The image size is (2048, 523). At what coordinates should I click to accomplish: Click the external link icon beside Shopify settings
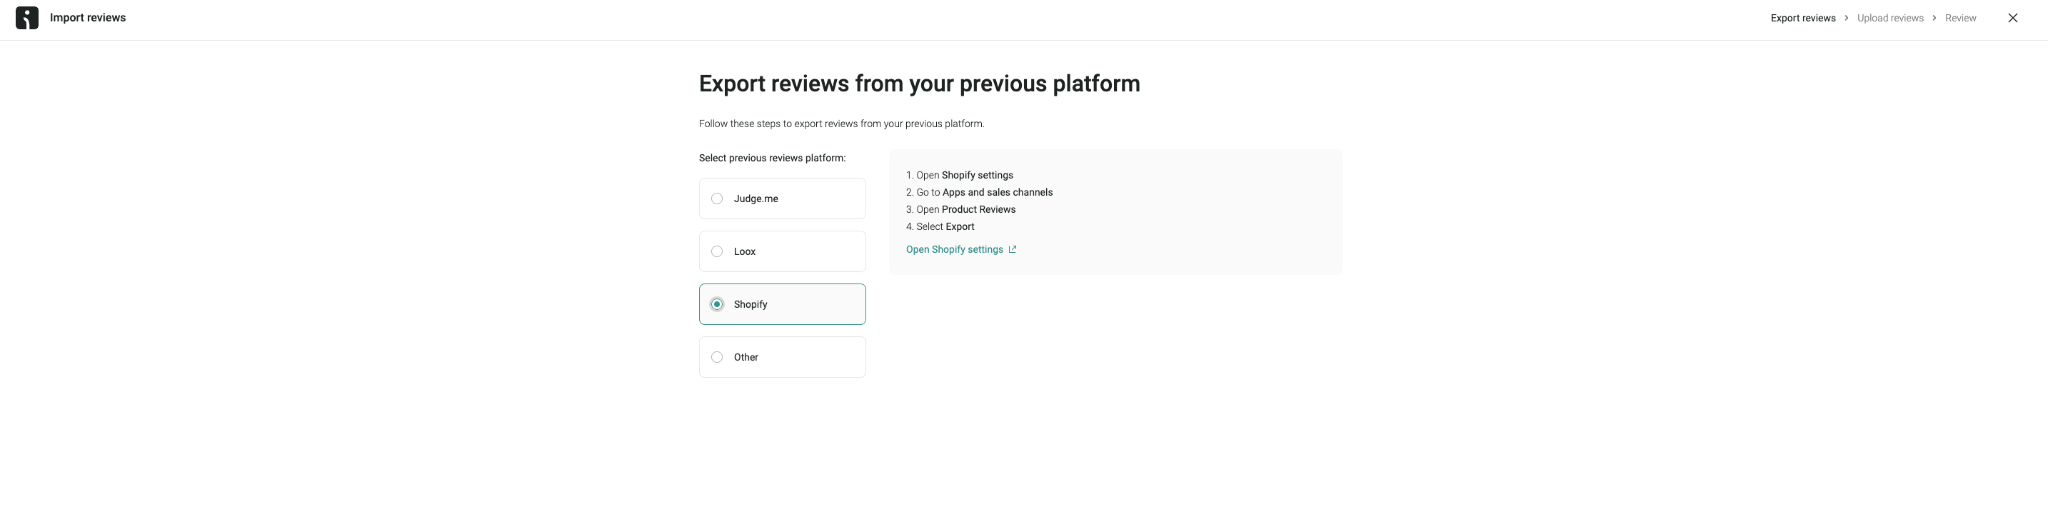pos(1012,250)
